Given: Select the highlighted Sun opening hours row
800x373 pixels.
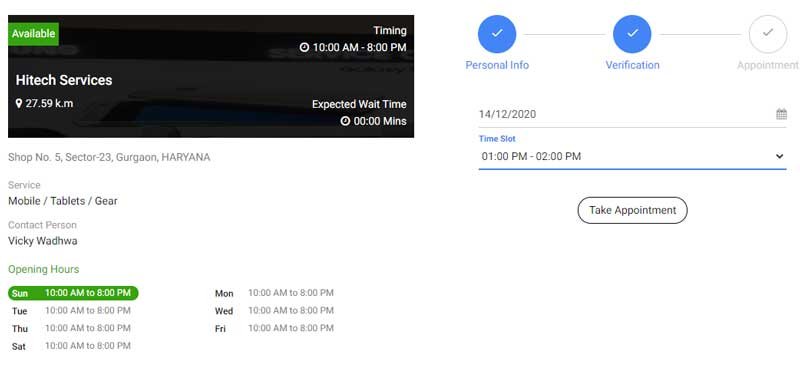Looking at the screenshot, I should (73, 293).
